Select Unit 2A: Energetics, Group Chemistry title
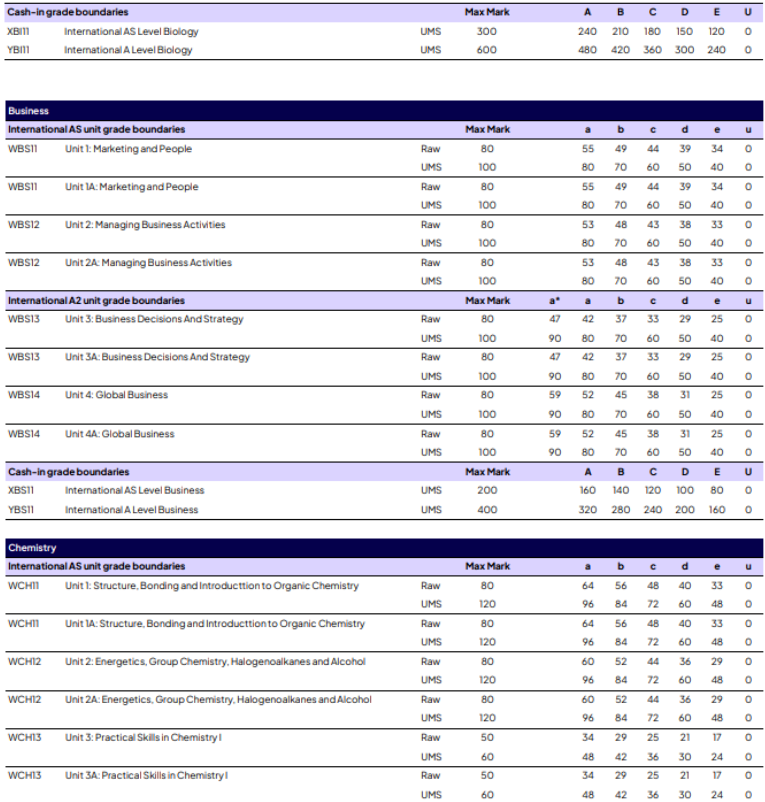 tap(218, 700)
